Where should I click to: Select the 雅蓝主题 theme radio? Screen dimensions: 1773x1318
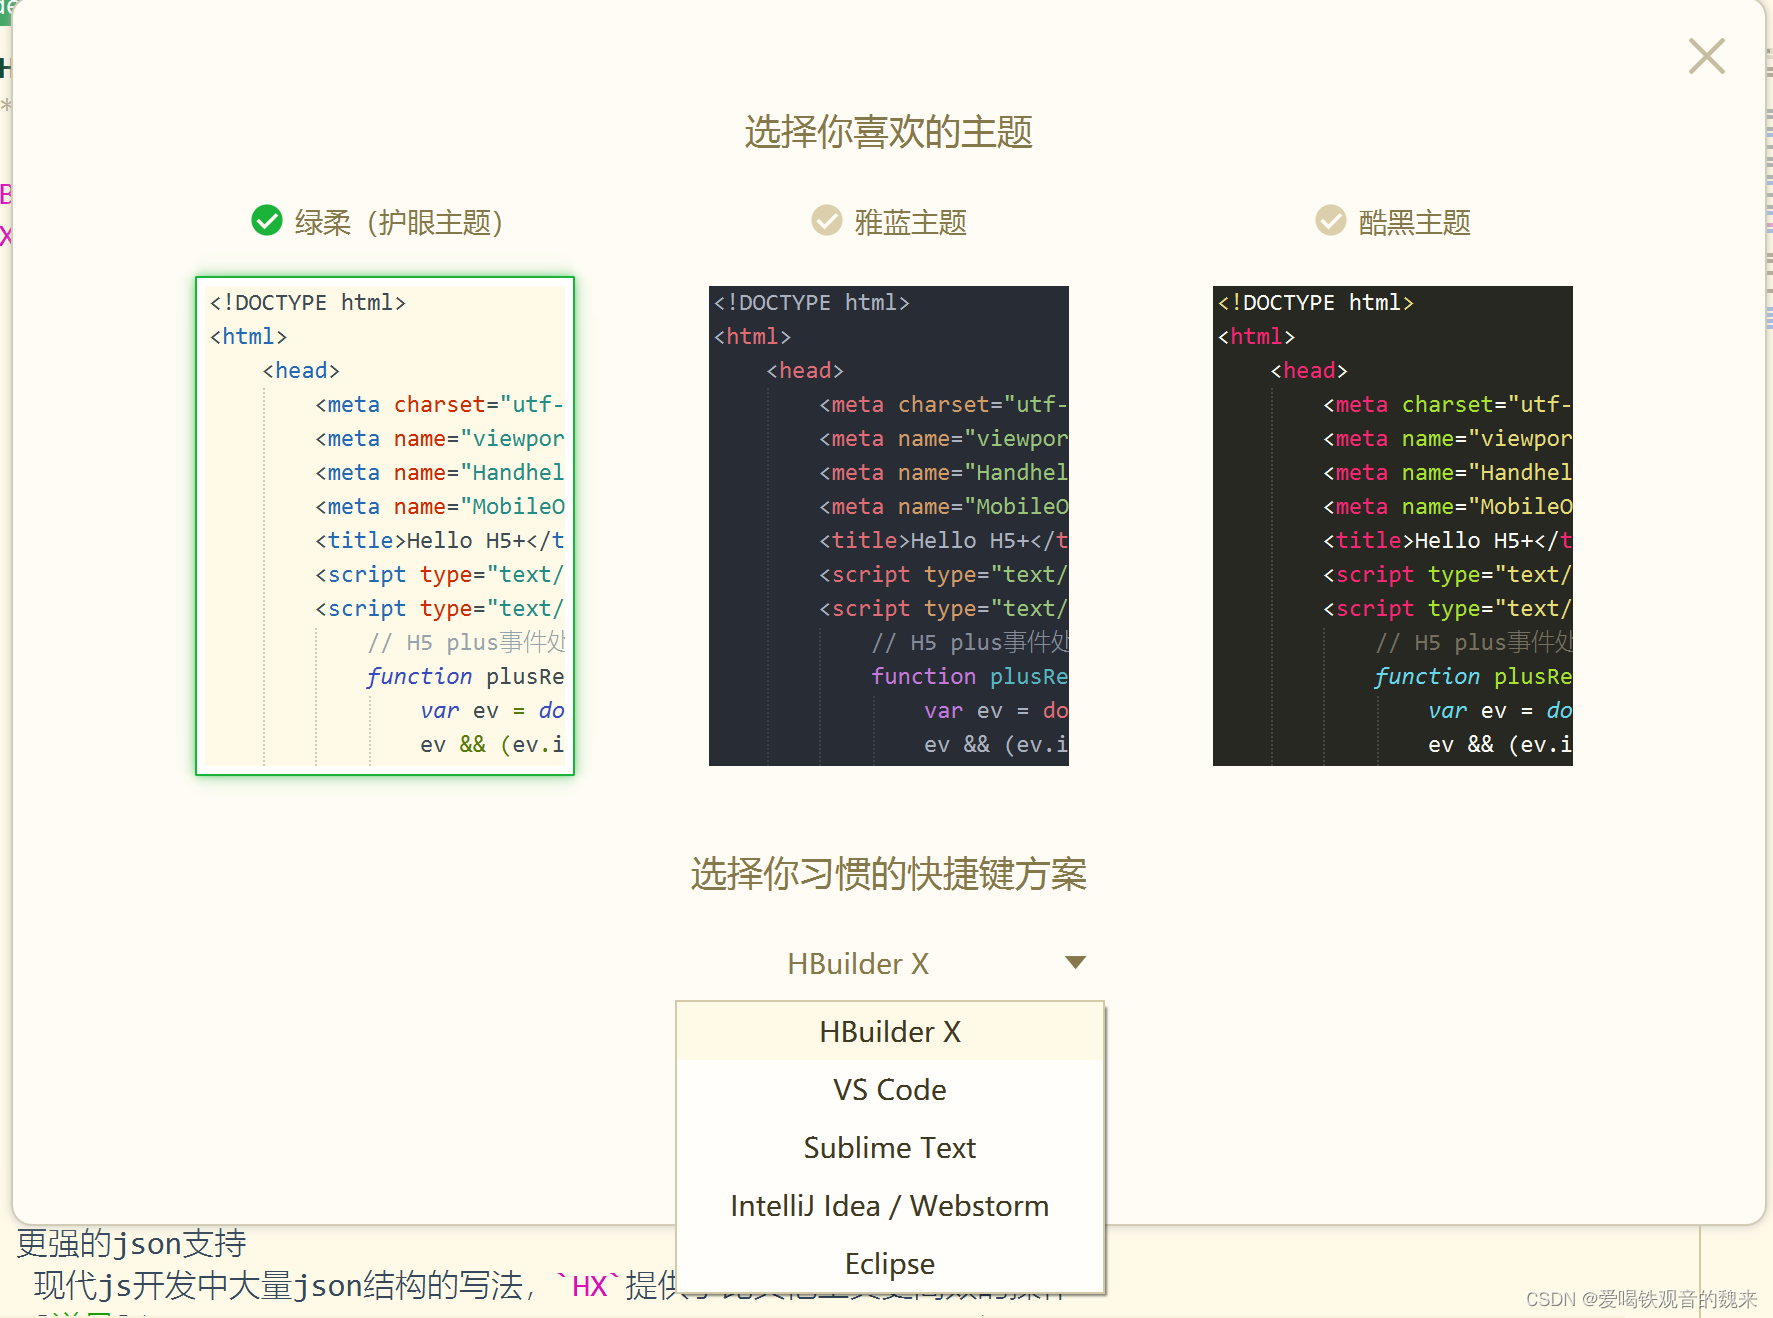827,220
